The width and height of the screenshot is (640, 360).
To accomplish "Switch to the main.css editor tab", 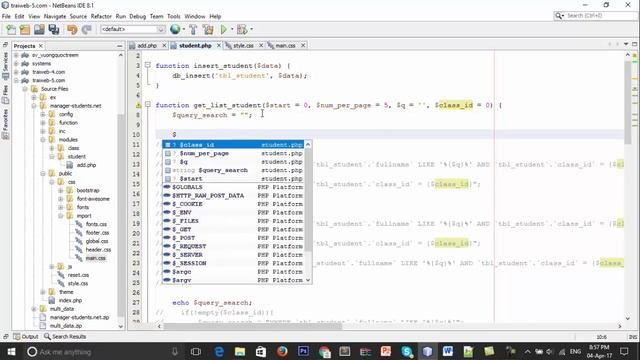I will (x=285, y=46).
